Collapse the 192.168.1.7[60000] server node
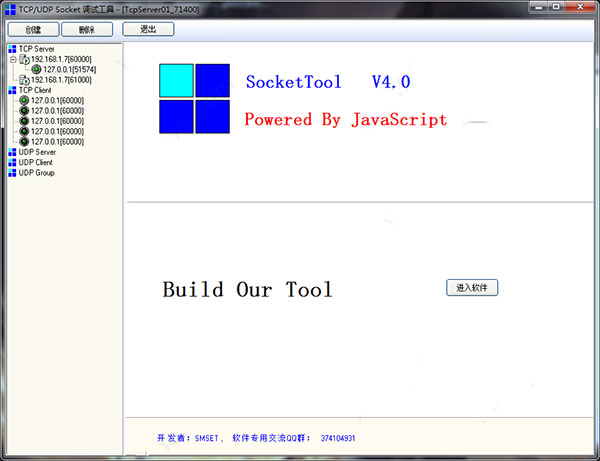Screen dimensions: 600x461 (x=13, y=59)
